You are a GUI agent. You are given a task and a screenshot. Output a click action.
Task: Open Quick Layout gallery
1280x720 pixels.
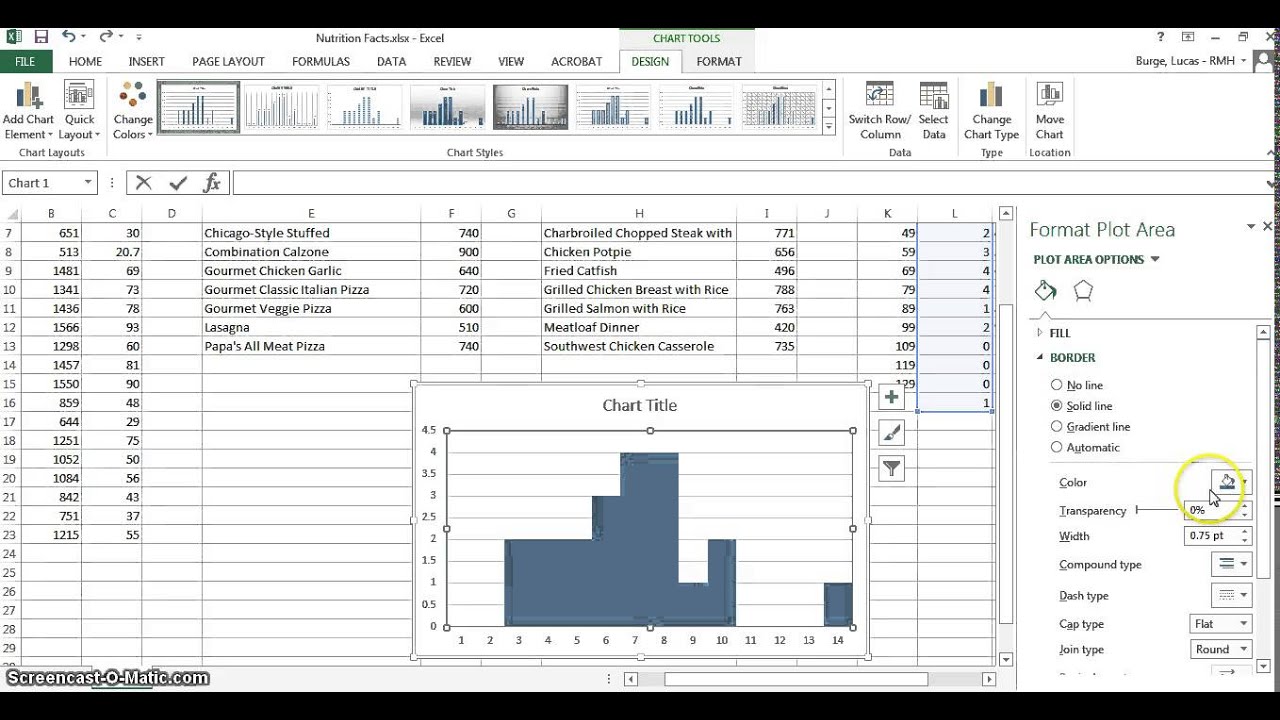79,111
